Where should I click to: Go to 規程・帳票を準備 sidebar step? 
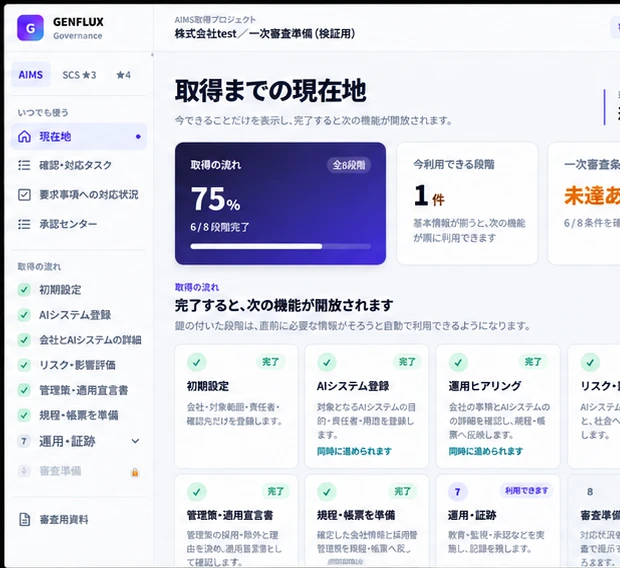point(78,415)
